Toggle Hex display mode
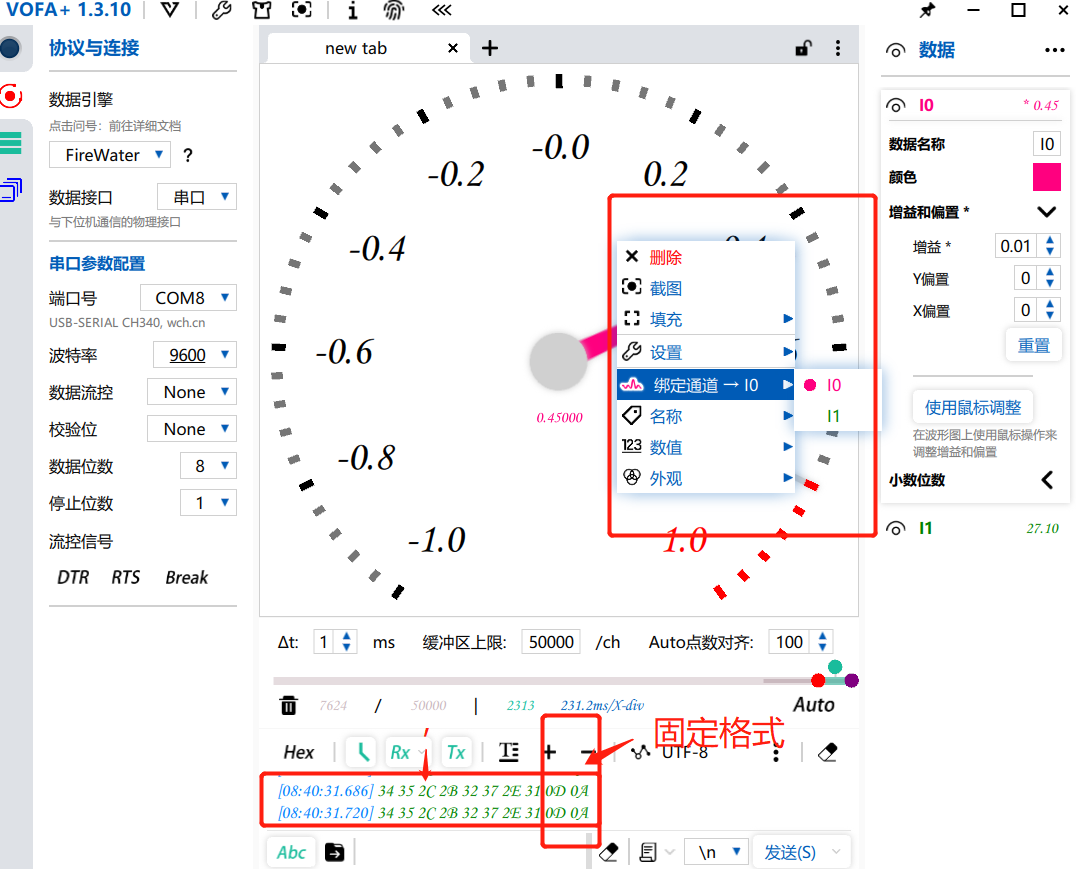 click(x=297, y=752)
